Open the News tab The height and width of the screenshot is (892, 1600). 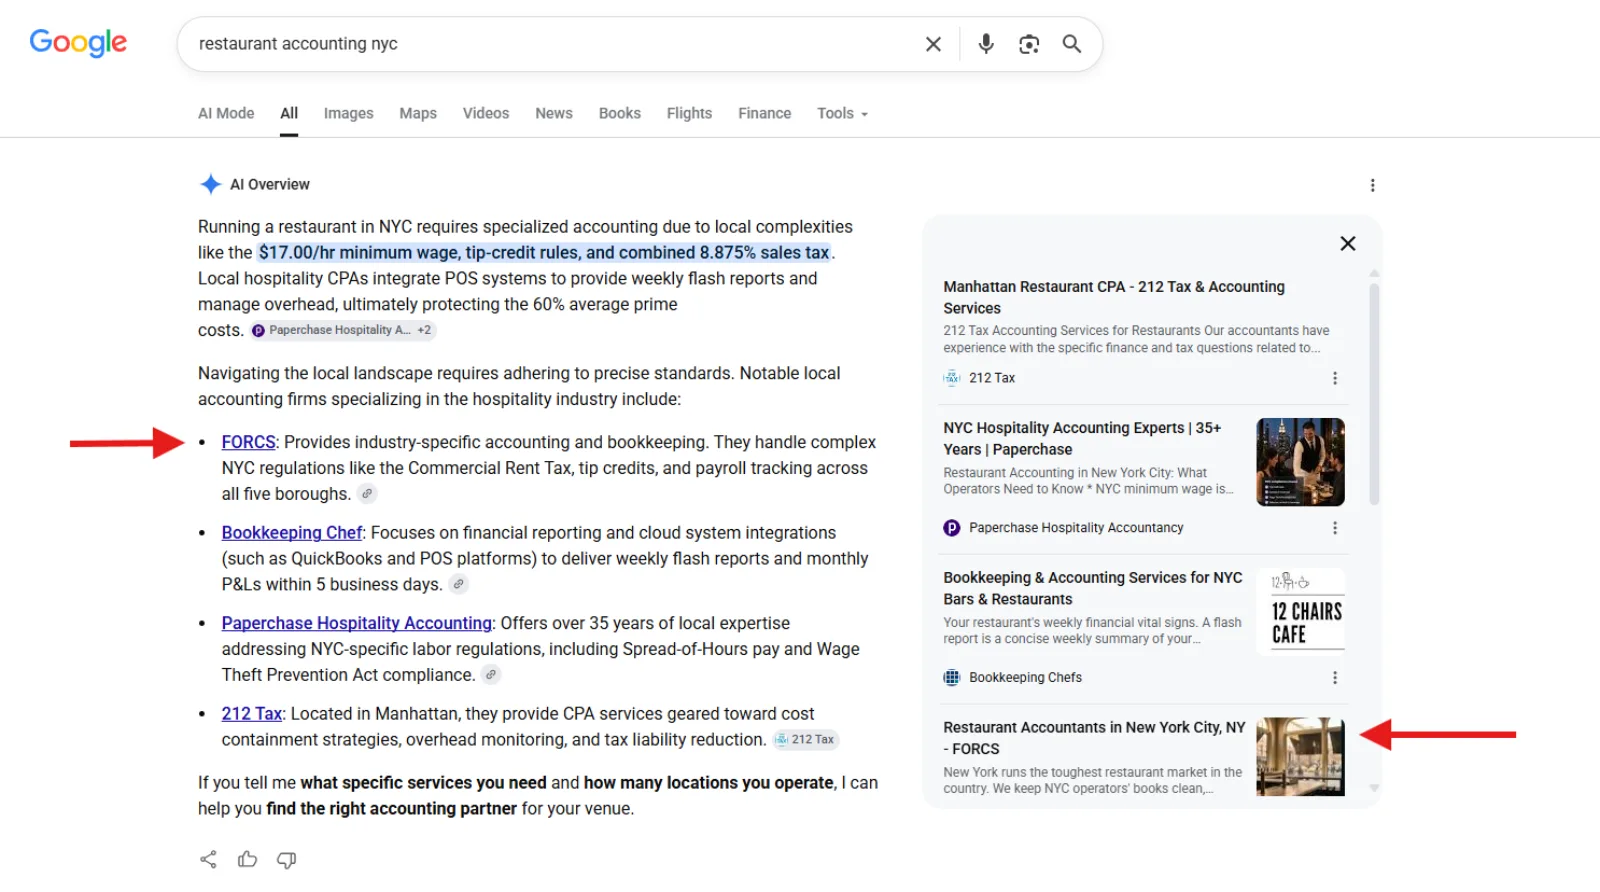[x=554, y=113]
